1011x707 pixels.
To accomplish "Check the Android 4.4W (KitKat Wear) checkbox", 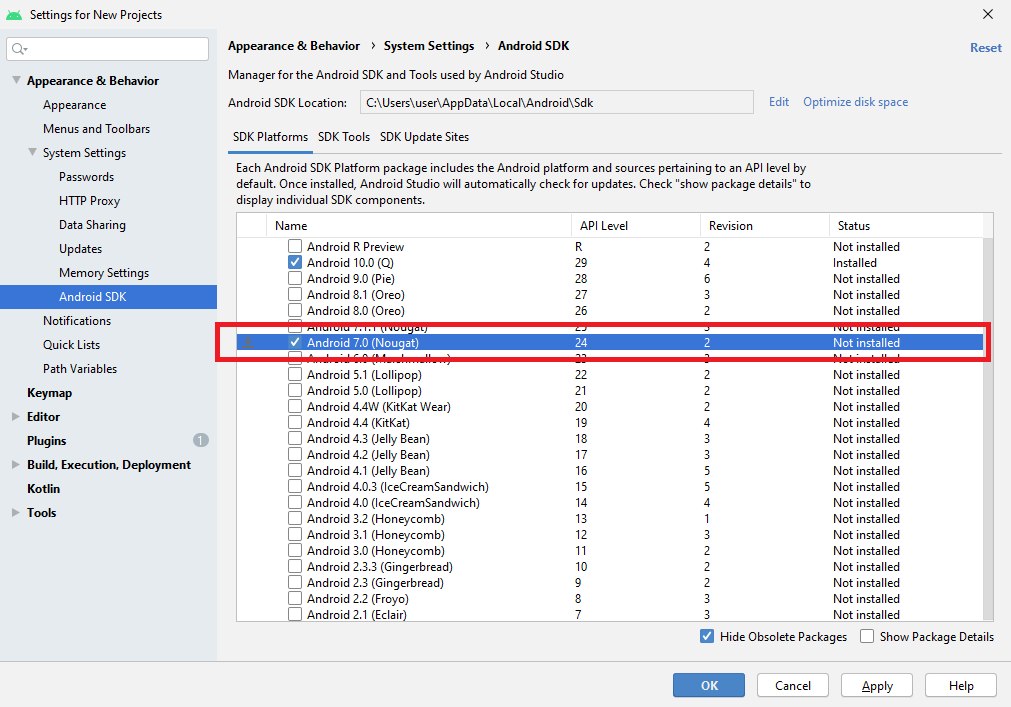I will tap(295, 407).
